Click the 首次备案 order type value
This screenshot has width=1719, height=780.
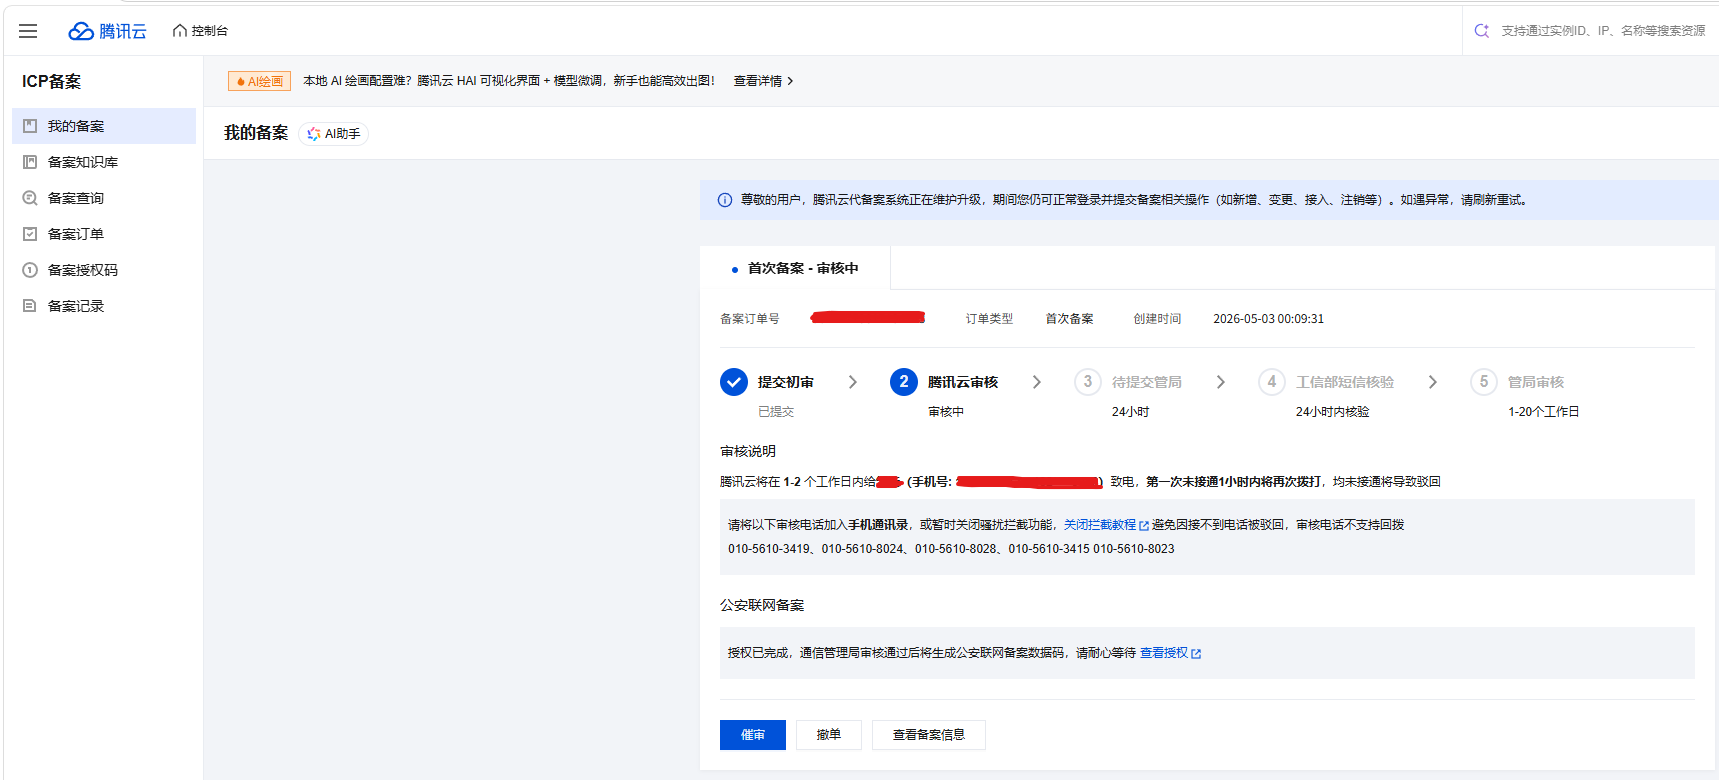1069,319
